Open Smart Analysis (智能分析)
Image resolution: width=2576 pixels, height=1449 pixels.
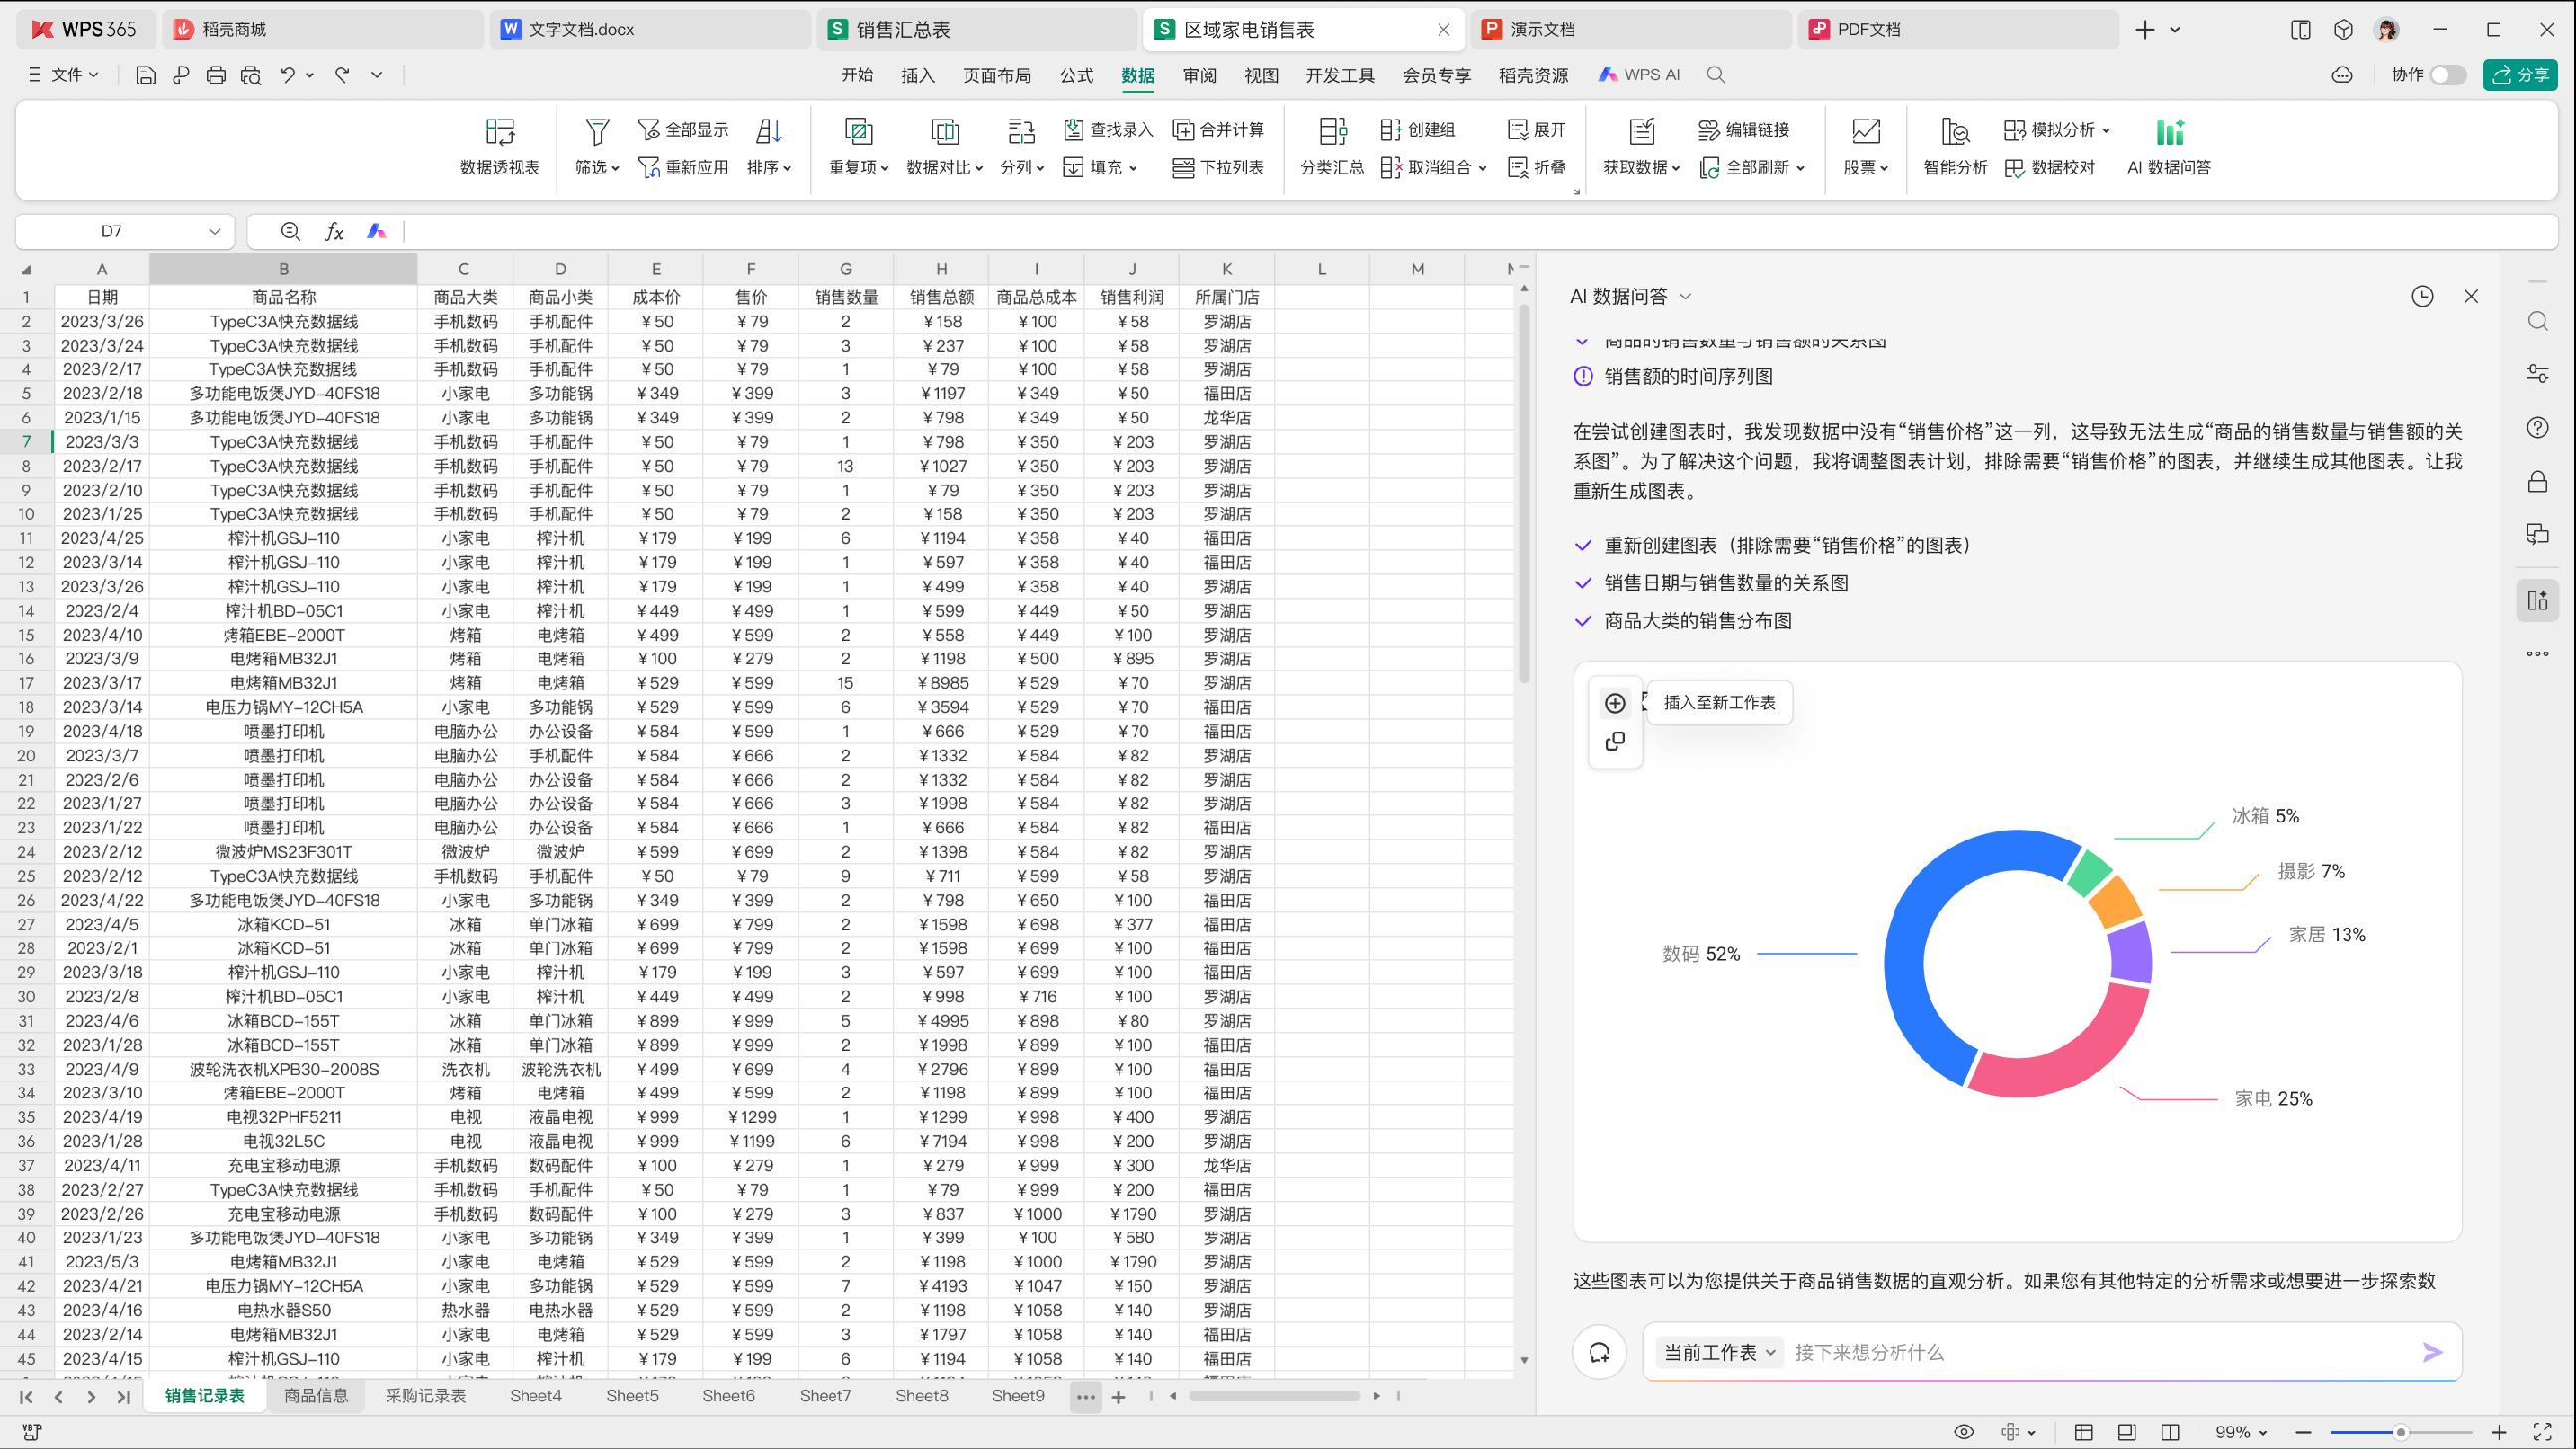1955,146
